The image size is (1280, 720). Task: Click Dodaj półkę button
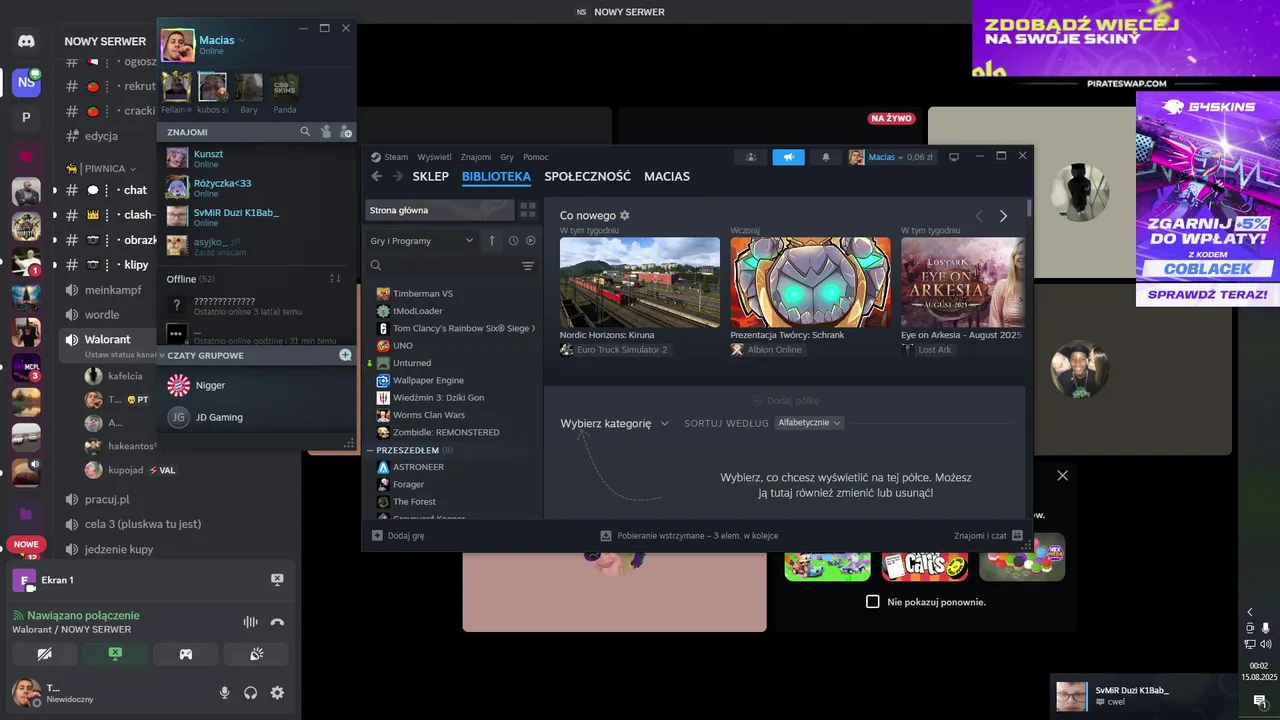click(785, 400)
